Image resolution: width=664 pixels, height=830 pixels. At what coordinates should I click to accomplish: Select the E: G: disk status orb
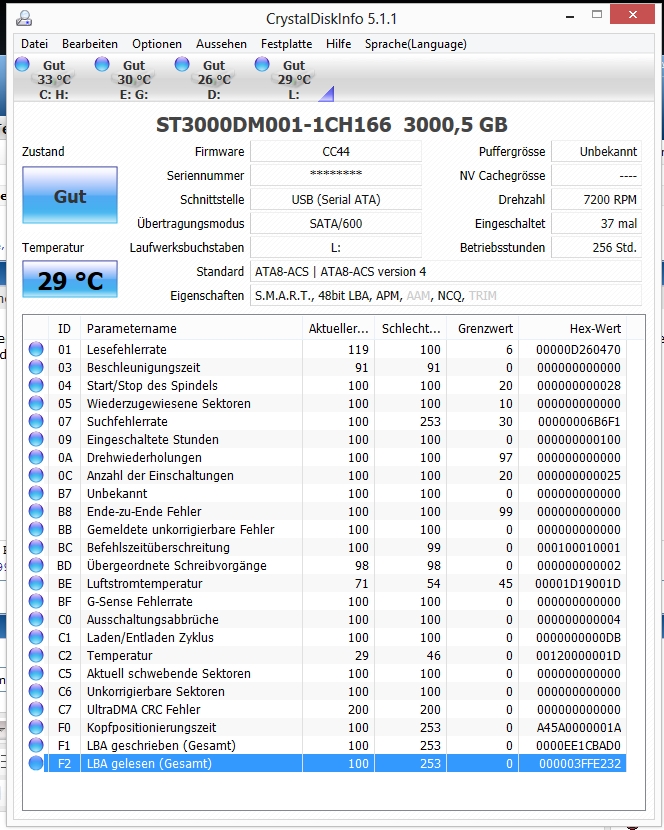pos(102,65)
